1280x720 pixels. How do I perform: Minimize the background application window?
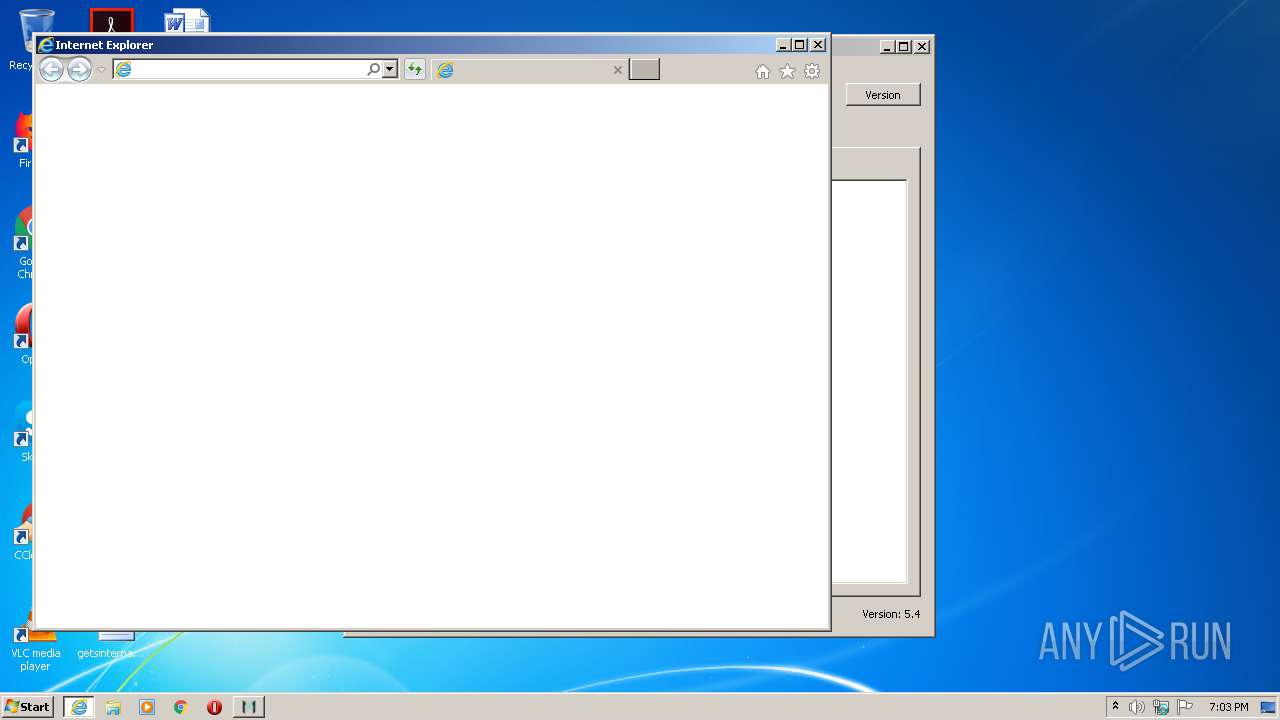pyautogui.click(x=887, y=46)
